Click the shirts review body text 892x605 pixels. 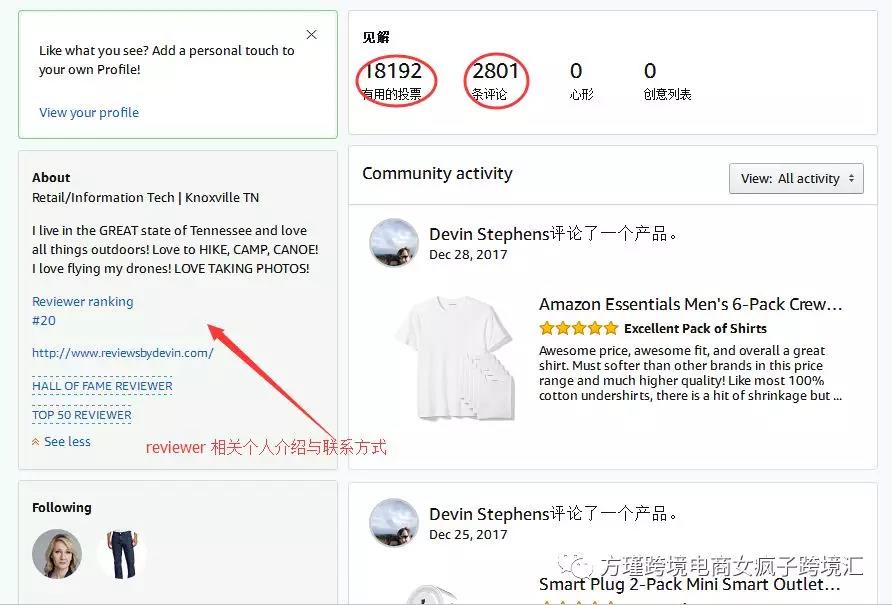(x=690, y=373)
